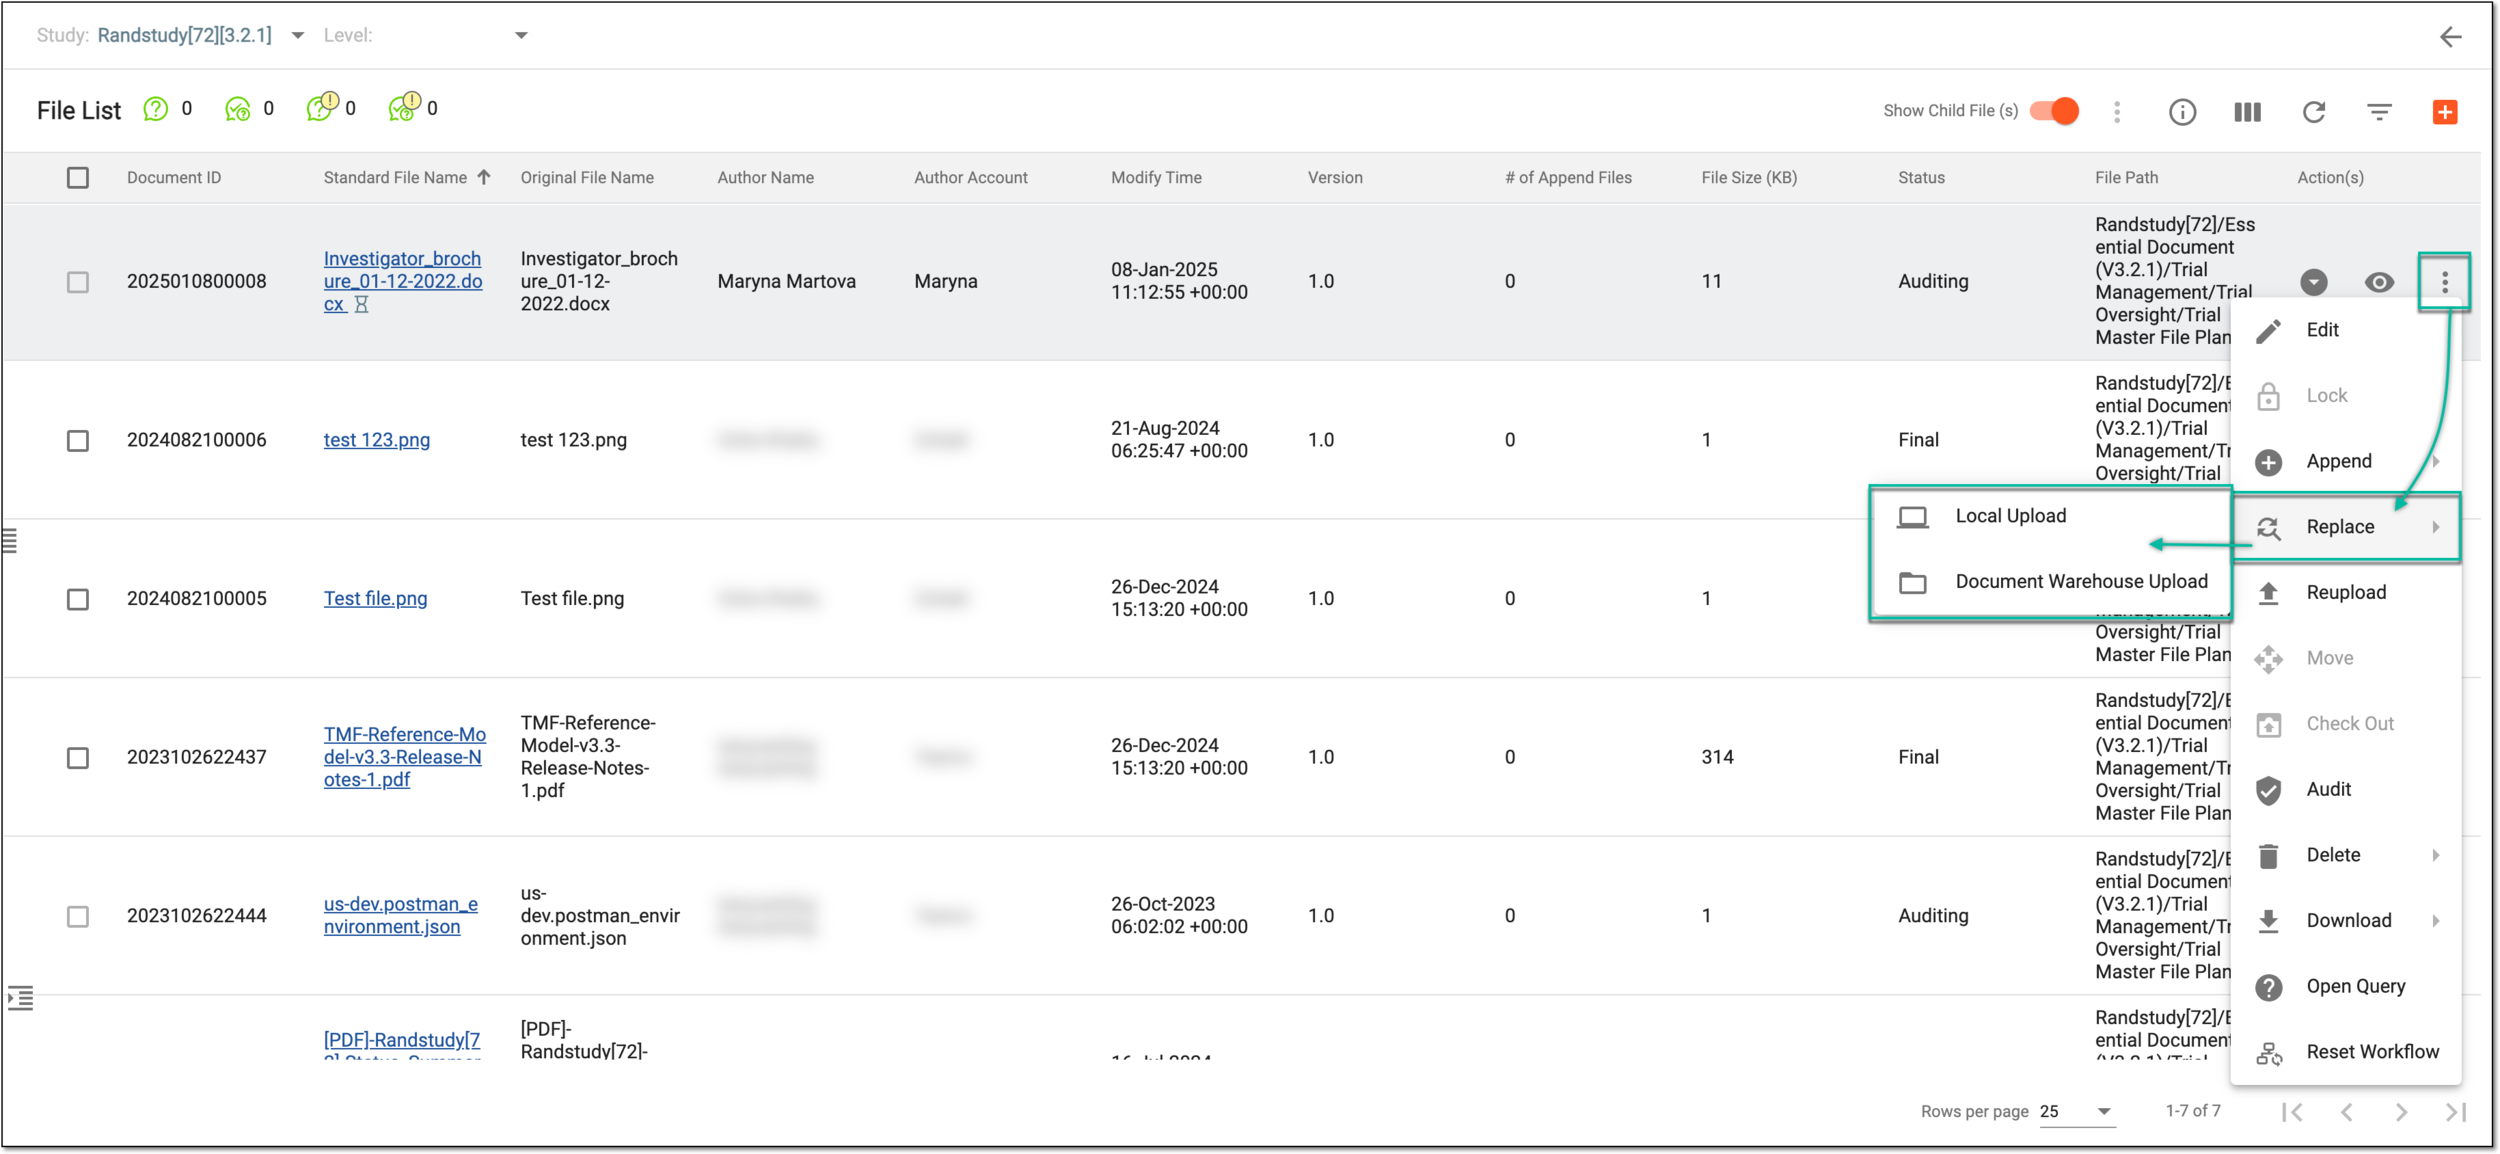Check the box for document 2024082100006
Image resolution: width=2500 pixels, height=1154 pixels.
tap(78, 441)
